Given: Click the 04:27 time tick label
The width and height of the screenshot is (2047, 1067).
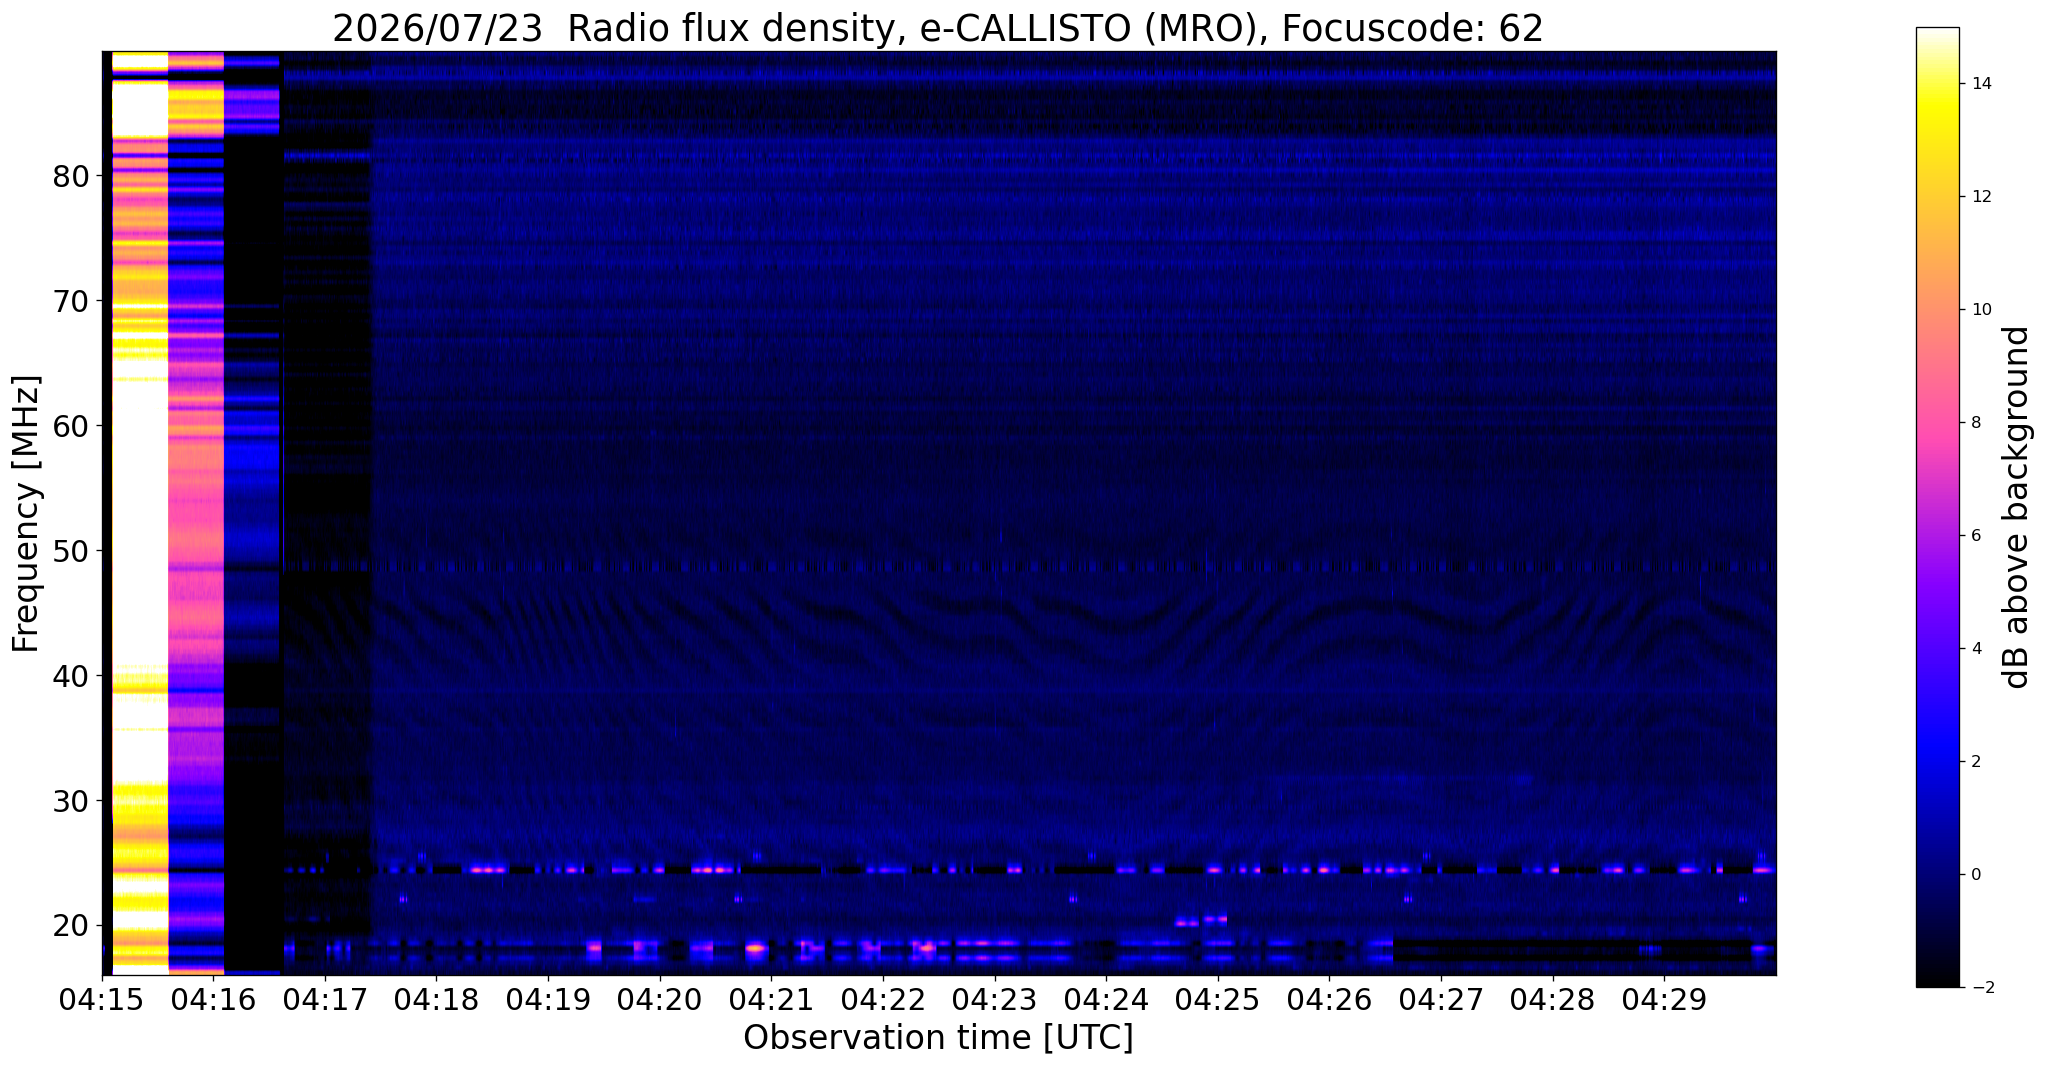Looking at the screenshot, I should pyautogui.click(x=1441, y=1000).
